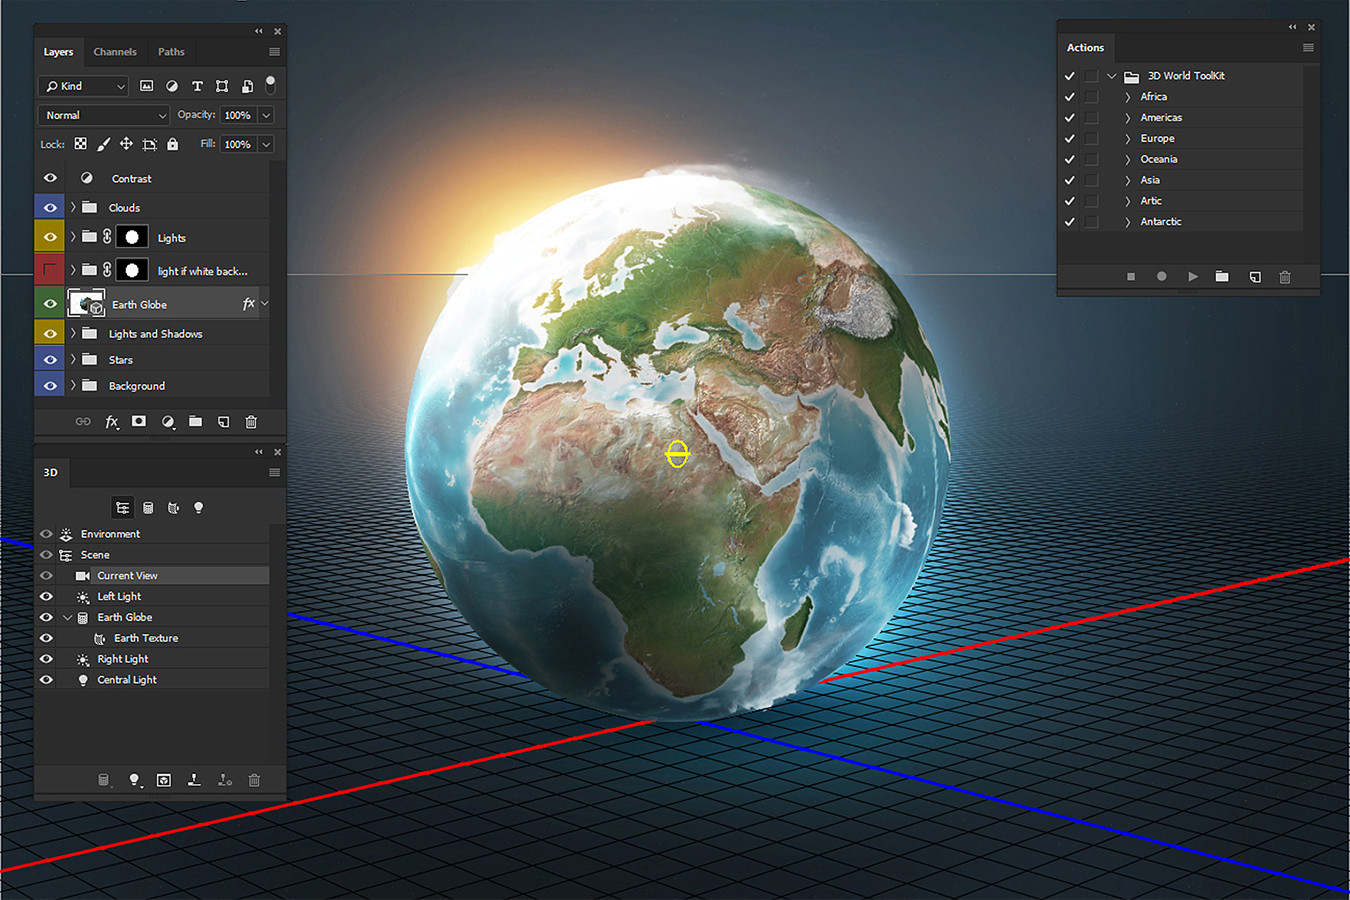The image size is (1350, 900).
Task: Open the Add adjustment layer icon
Action: [167, 421]
